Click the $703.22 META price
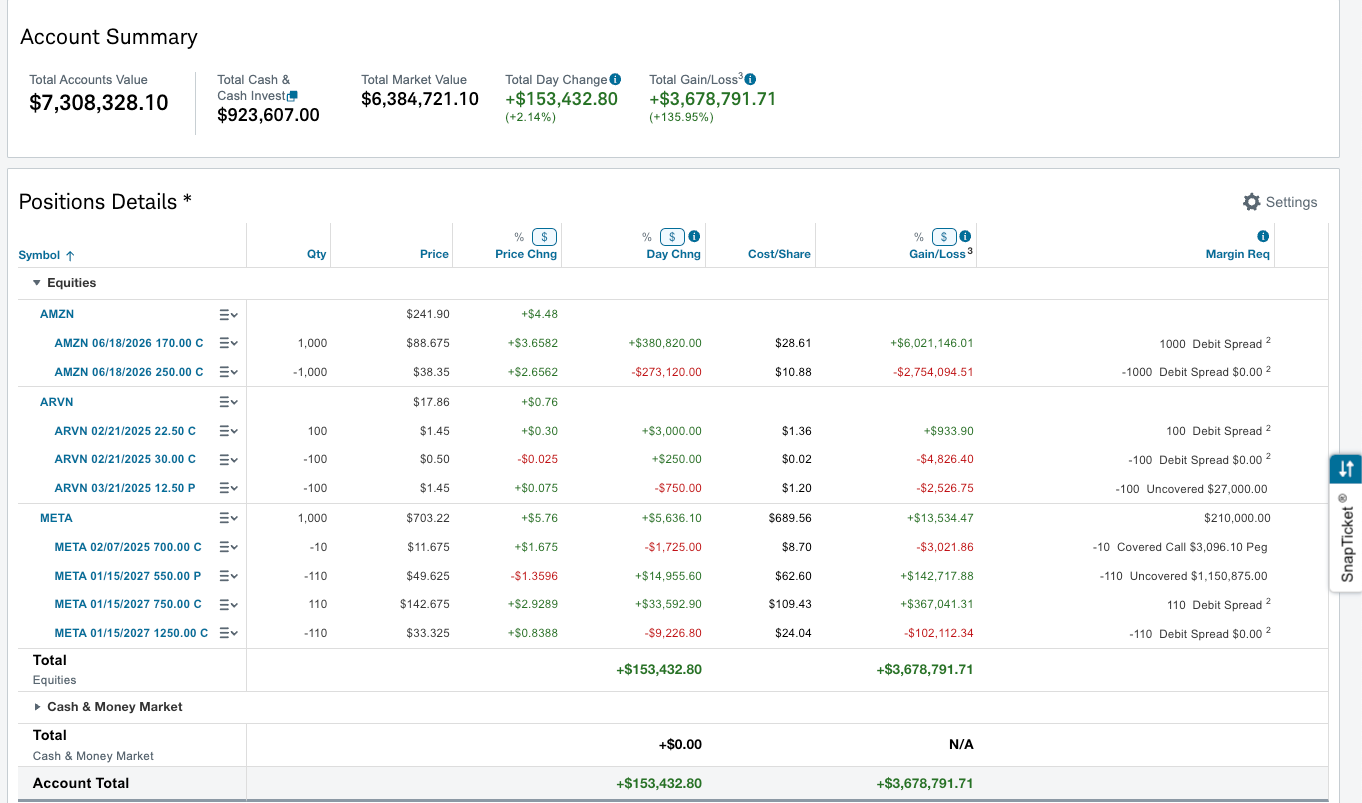 click(x=428, y=518)
